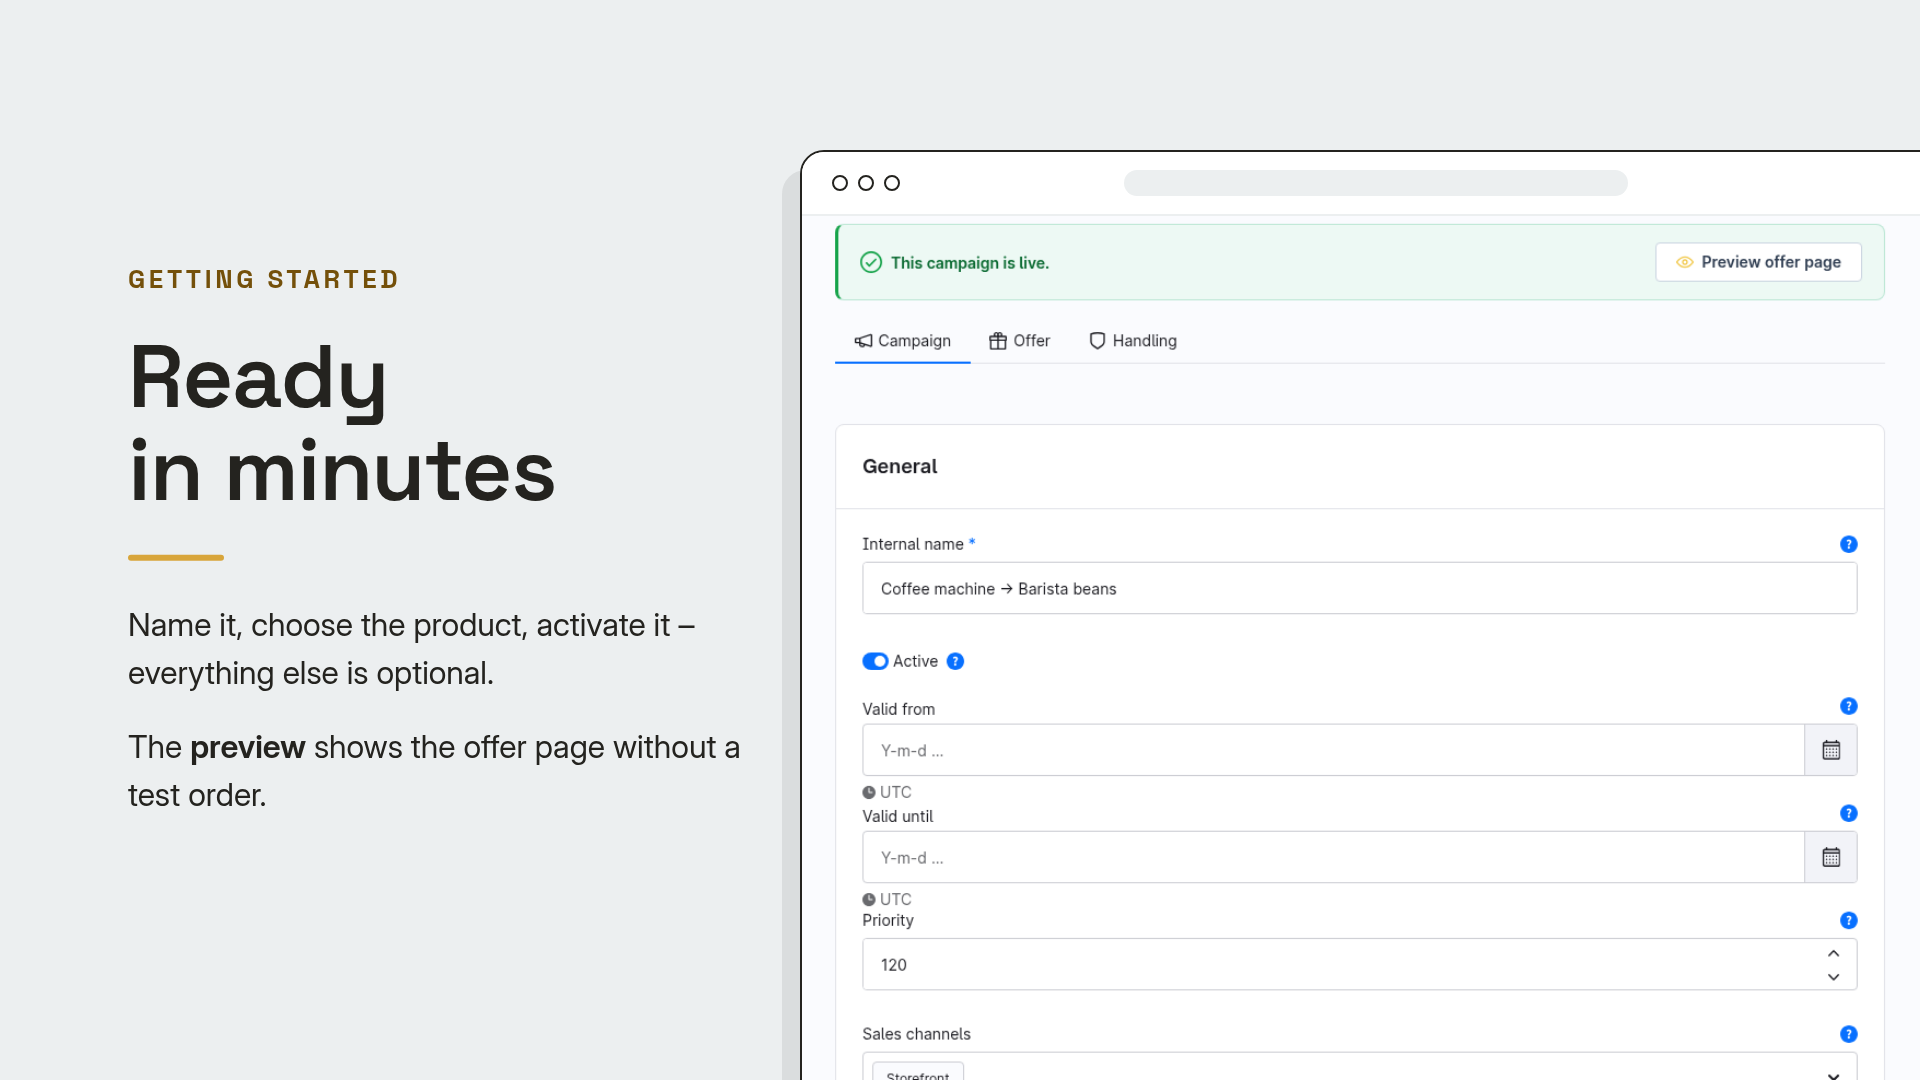Show help for Valid until
Viewport: 1920px width, 1080px height.
pos(1848,813)
